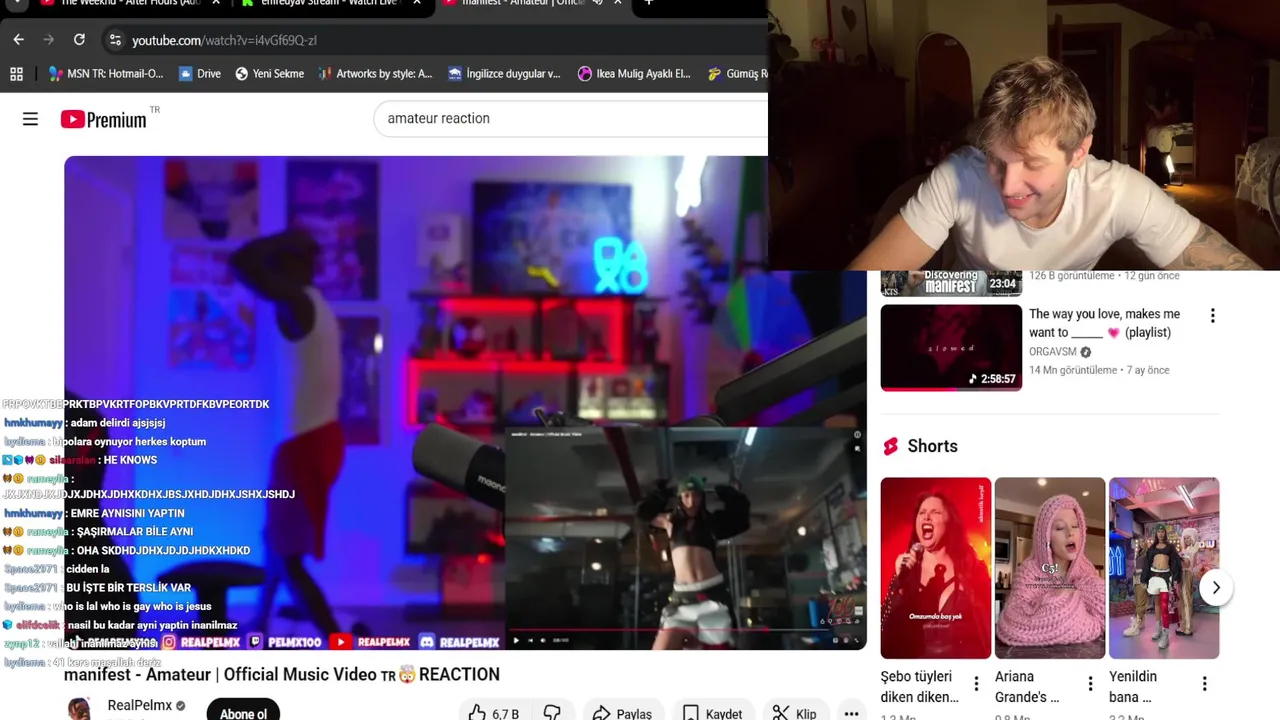The height and width of the screenshot is (720, 1280).
Task: Open options for Şebo tüyleri Short
Action: 976,684
